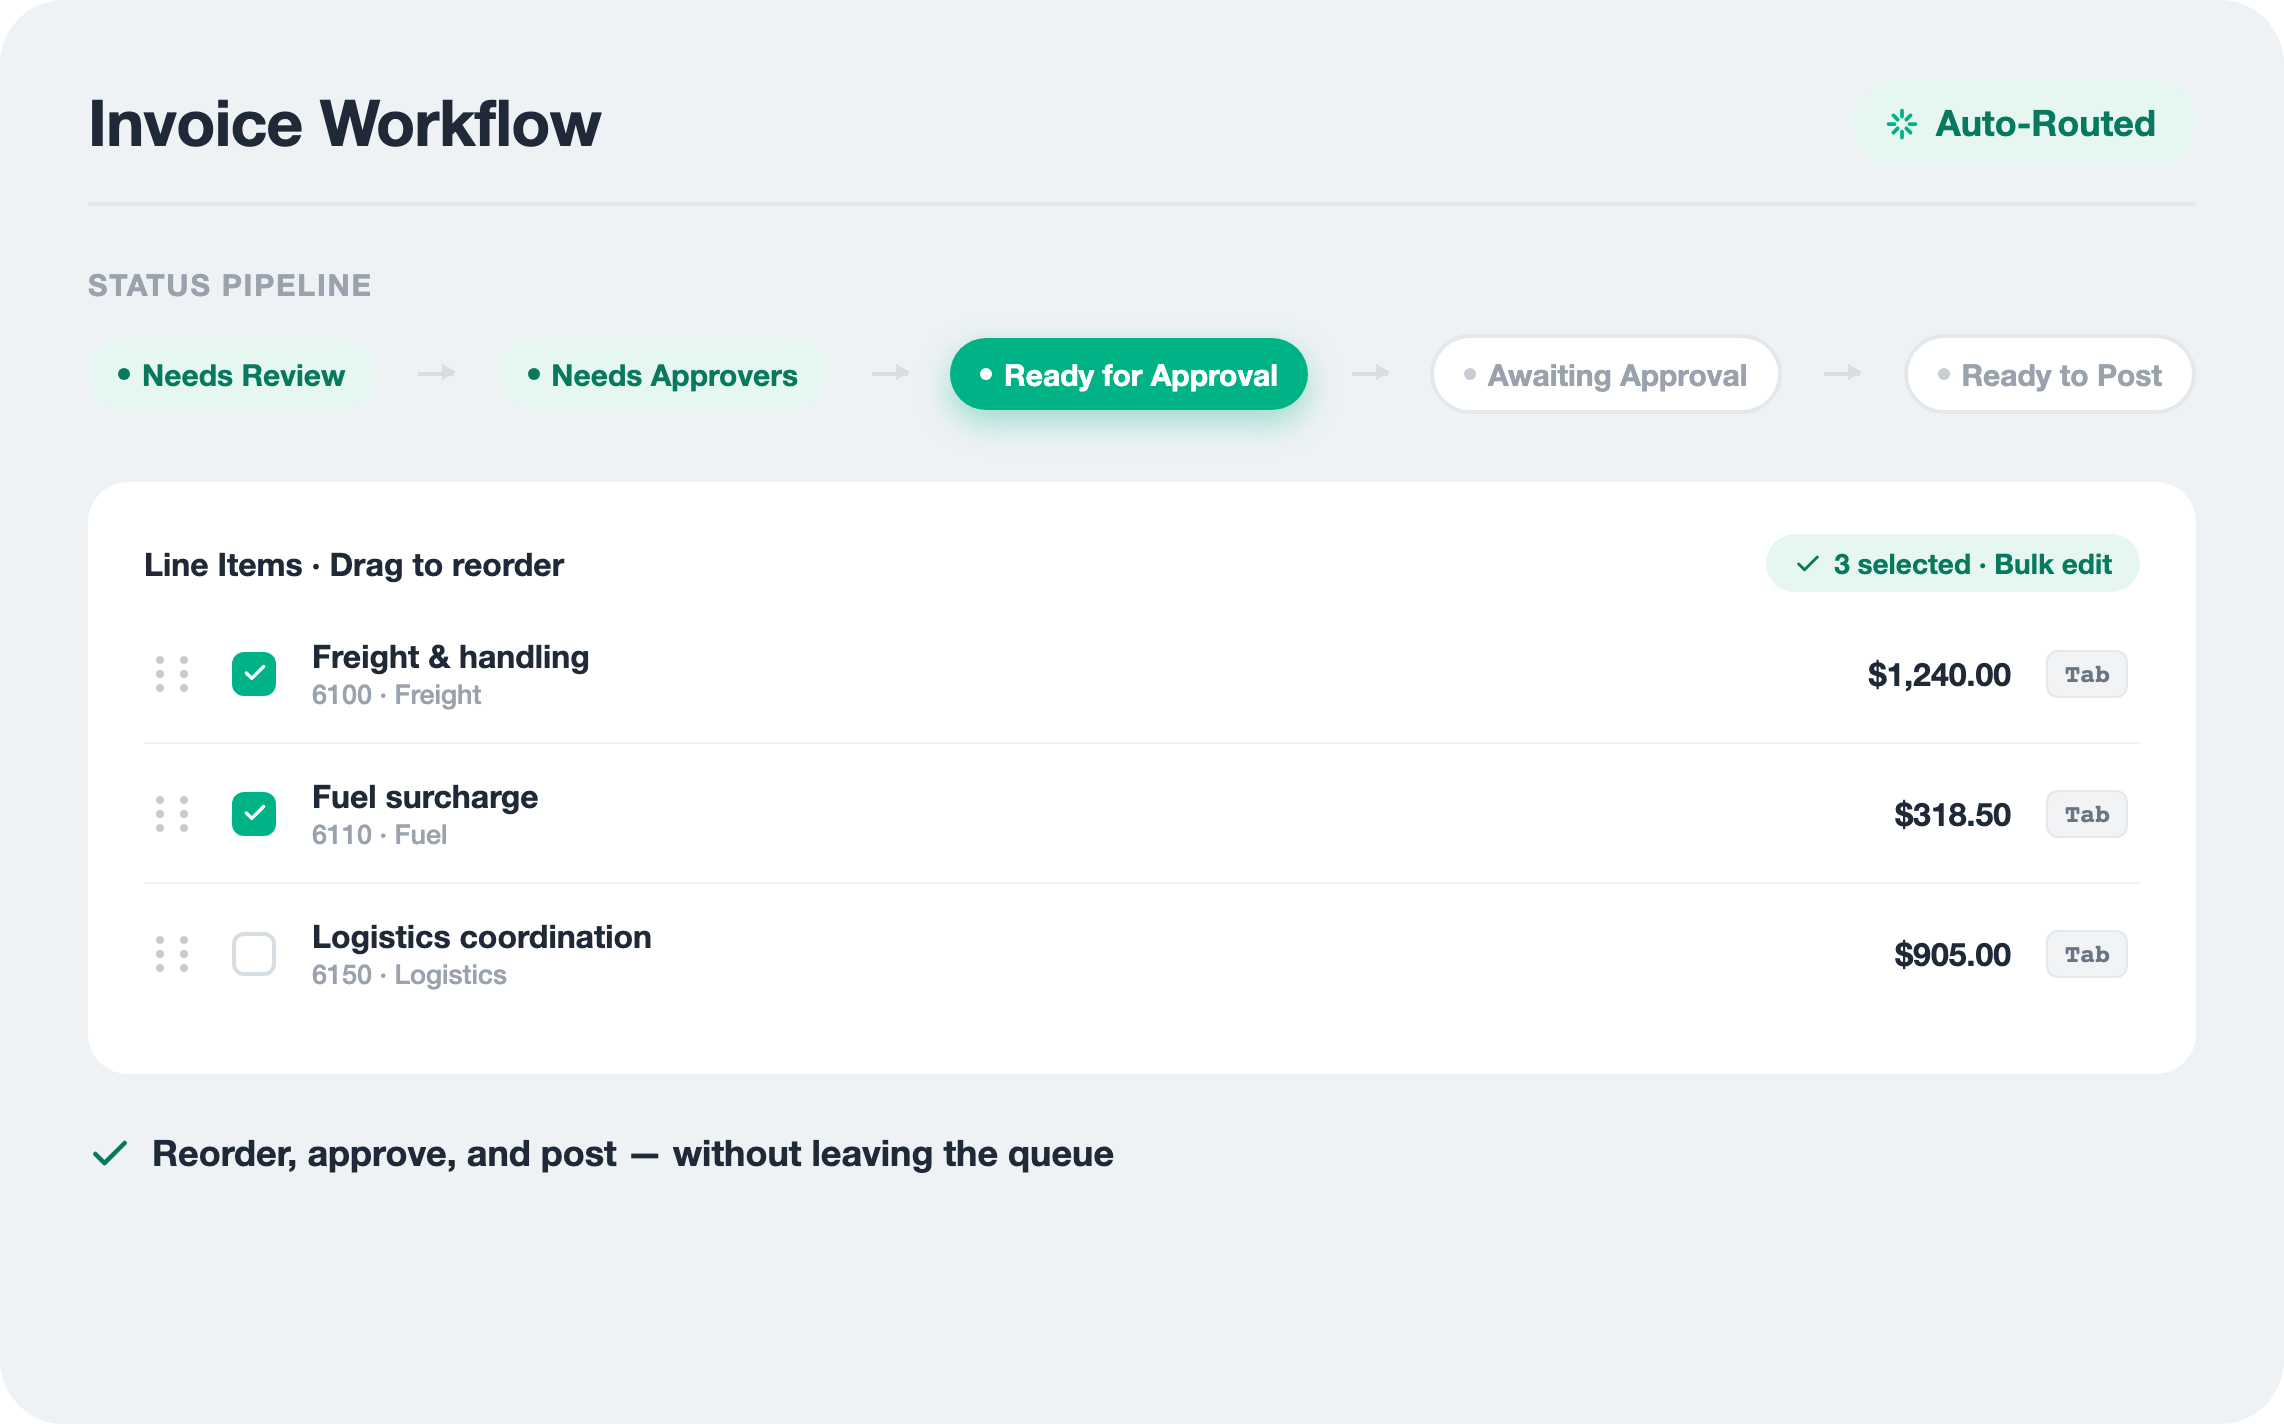
Task: Click the Invoice Workflow title
Action: tap(345, 124)
